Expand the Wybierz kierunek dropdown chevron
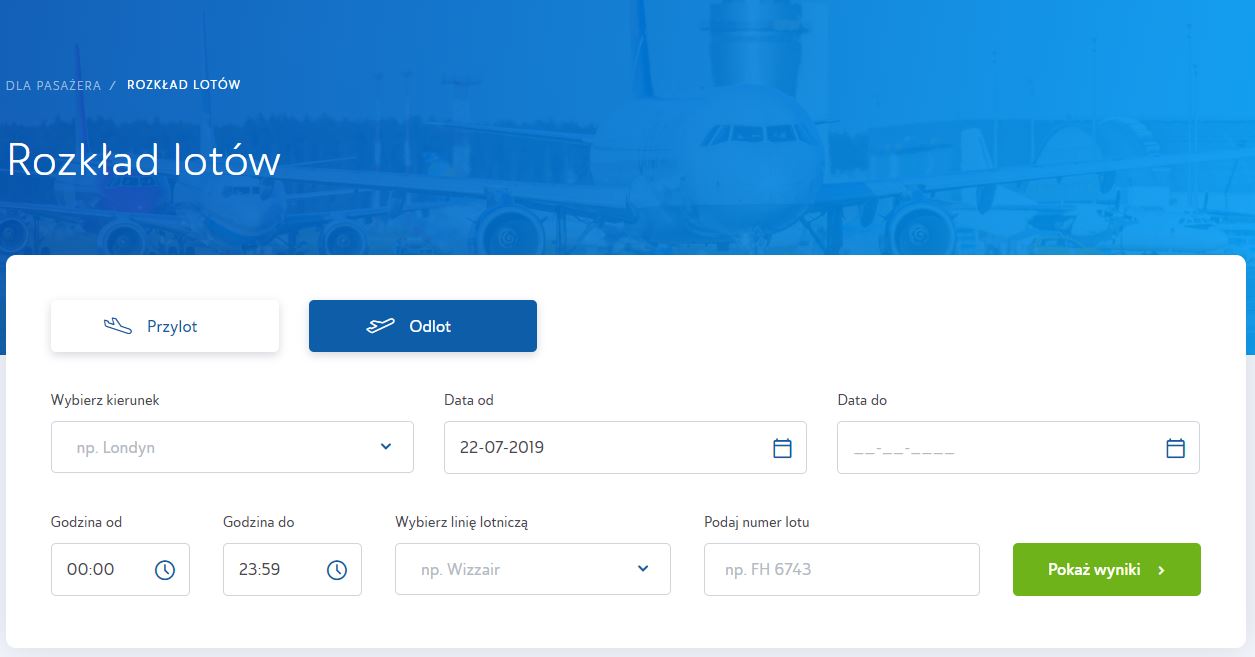The image size is (1255, 657). 386,447
